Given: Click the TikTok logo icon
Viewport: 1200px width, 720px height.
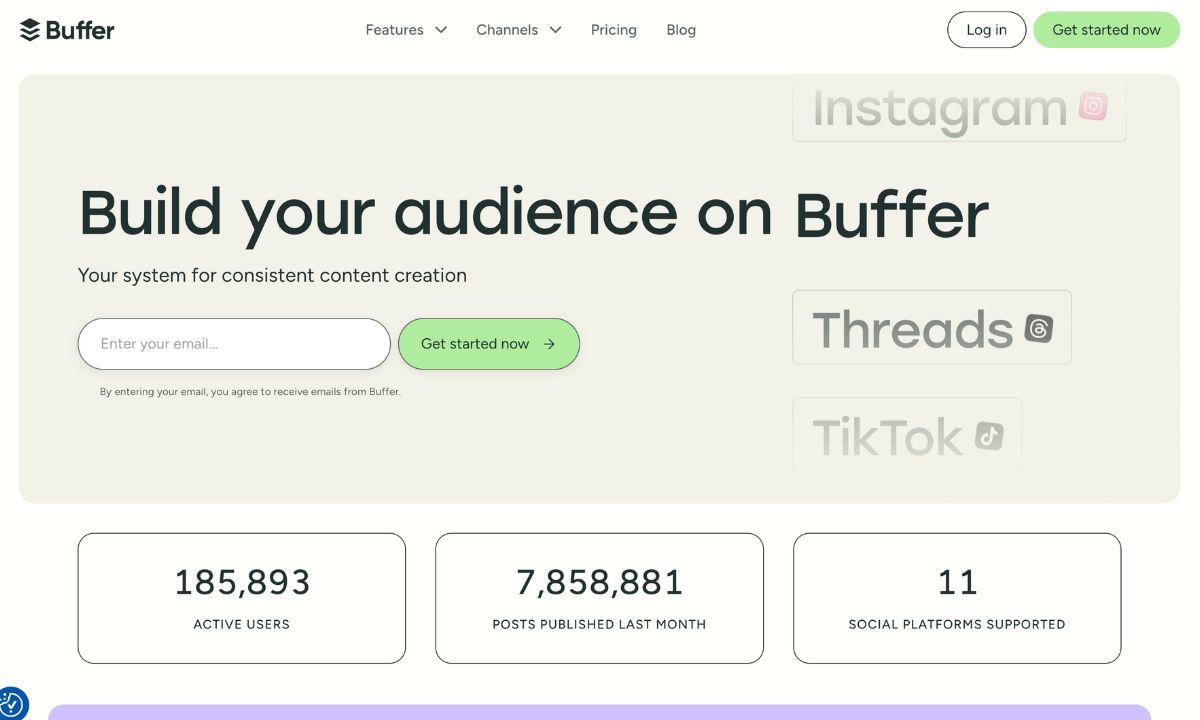Looking at the screenshot, I should point(989,436).
